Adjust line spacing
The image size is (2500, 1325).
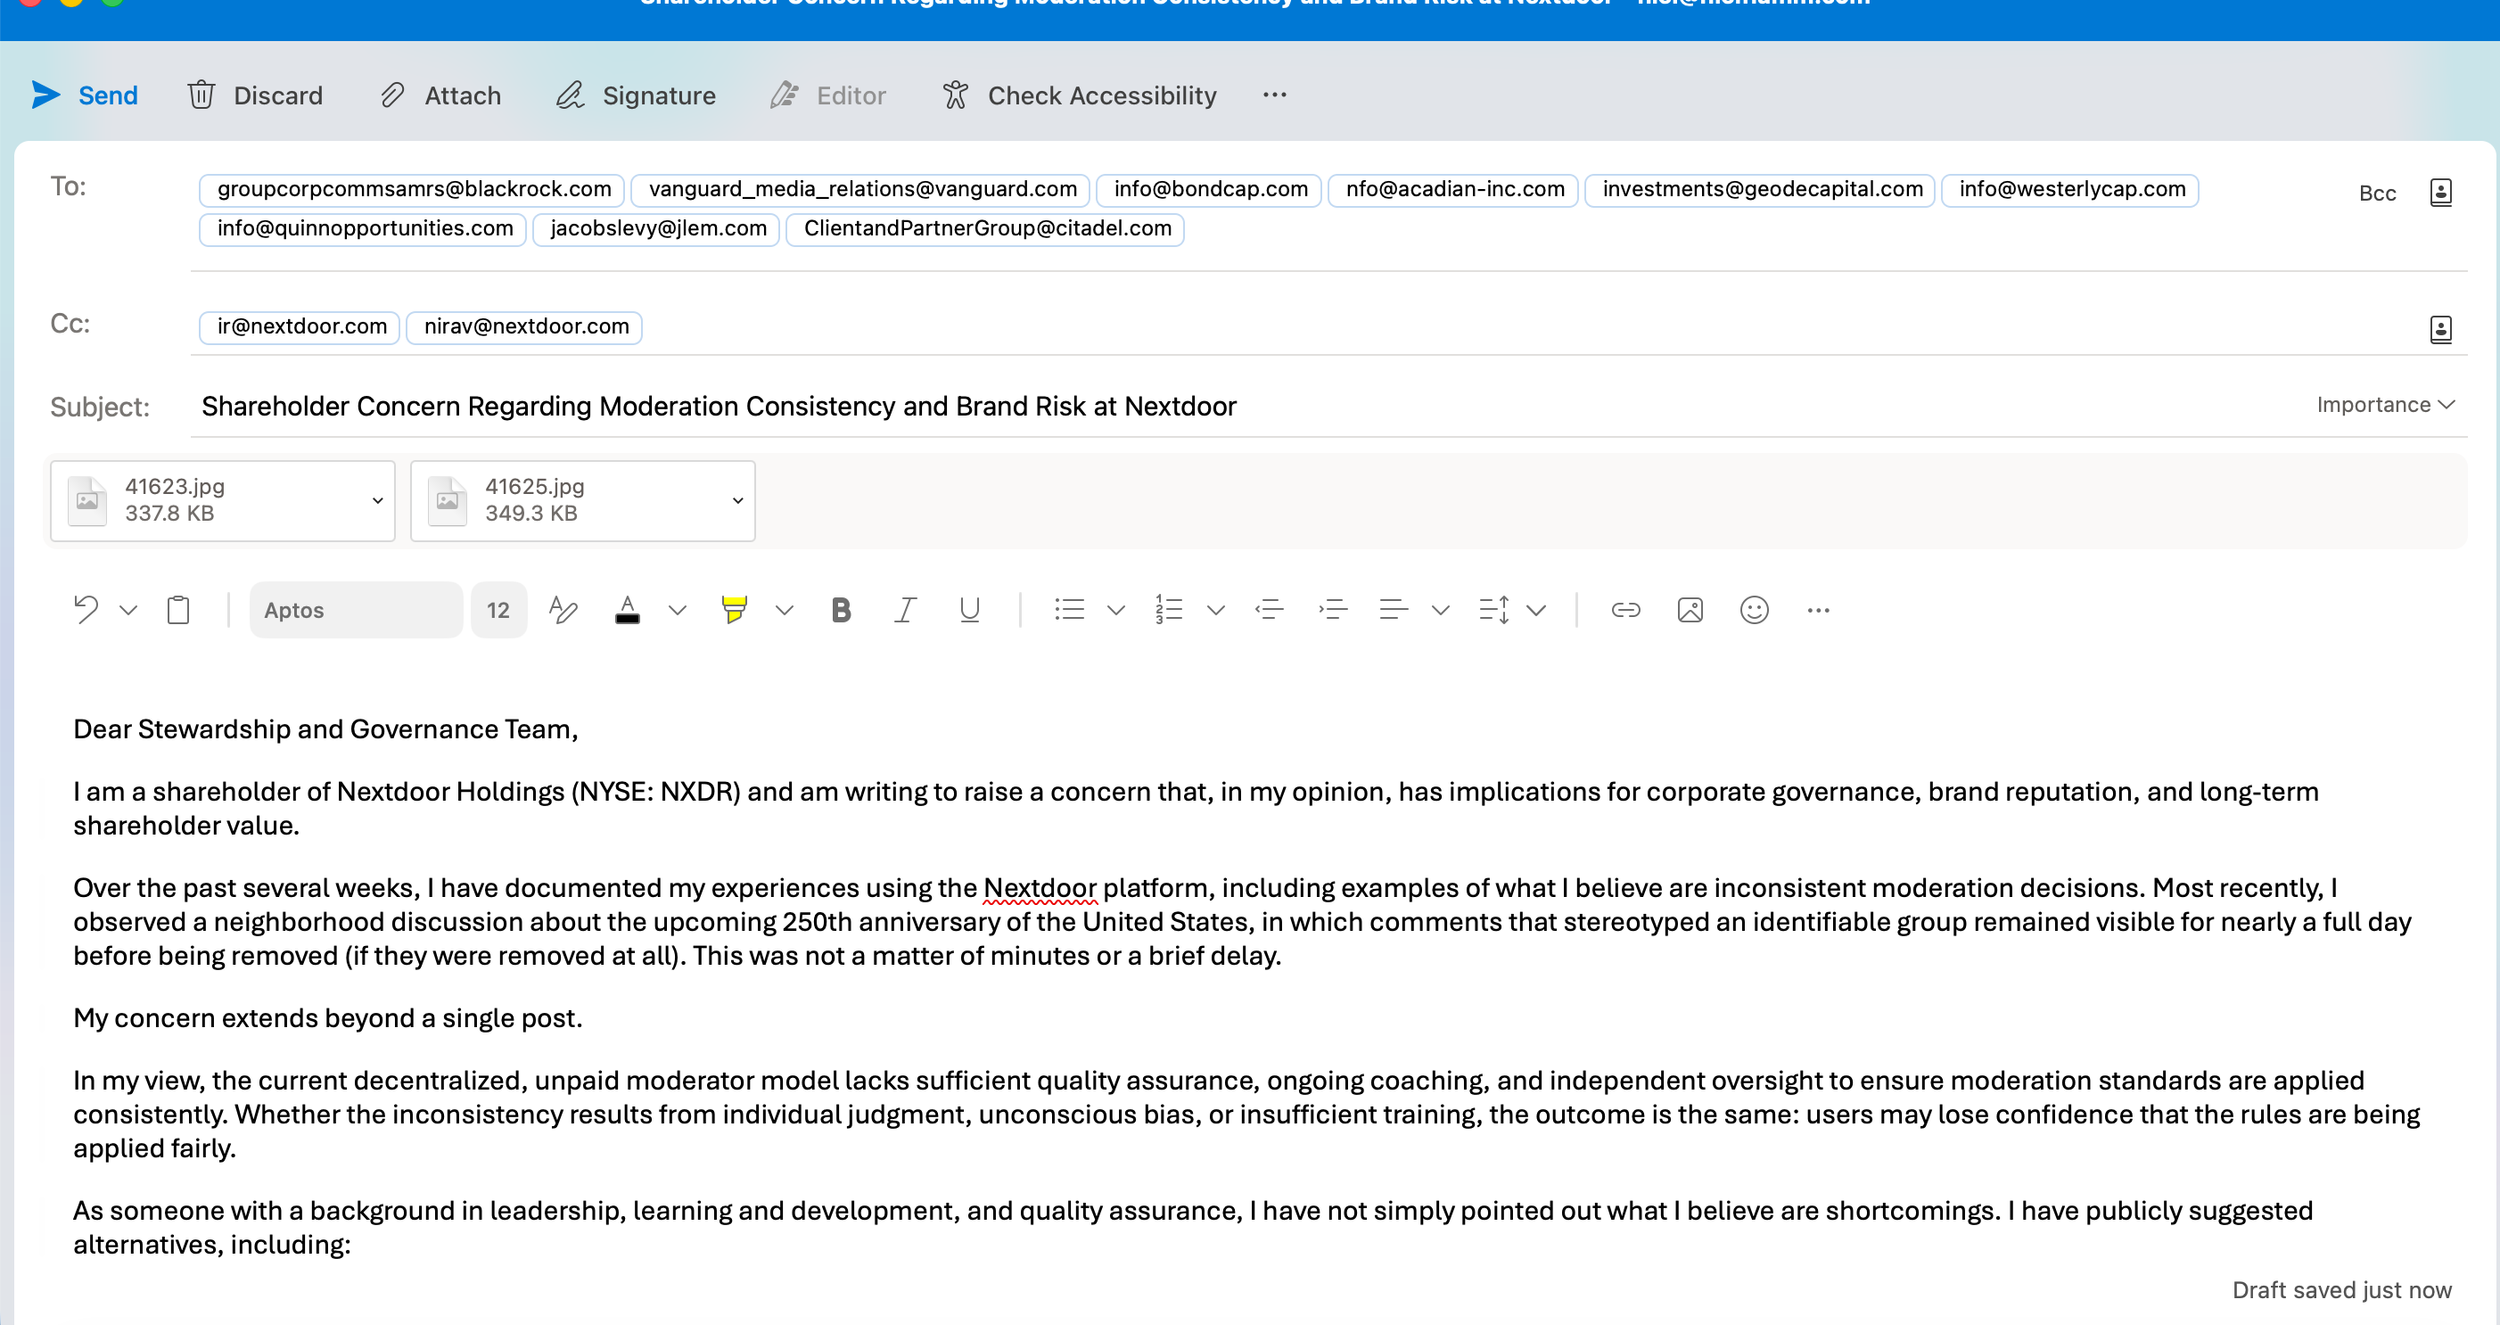coord(1494,609)
